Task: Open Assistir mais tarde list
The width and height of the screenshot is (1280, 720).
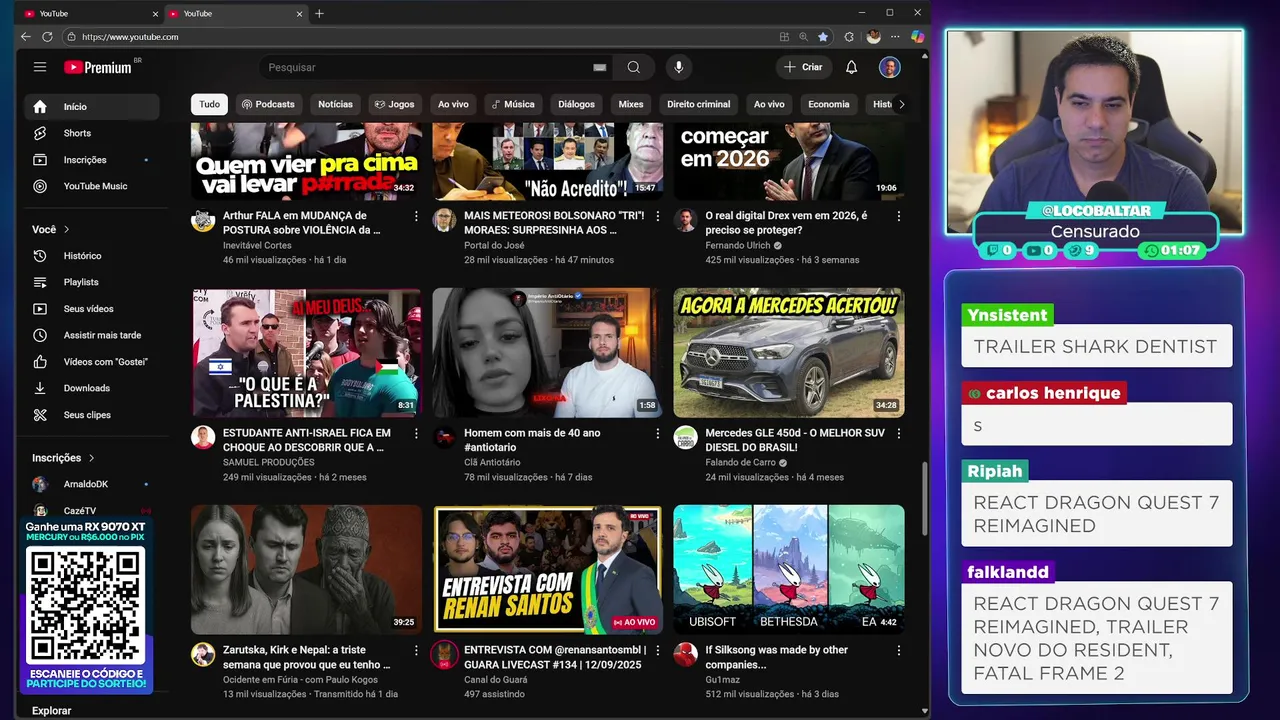Action: pyautogui.click(x=92, y=335)
